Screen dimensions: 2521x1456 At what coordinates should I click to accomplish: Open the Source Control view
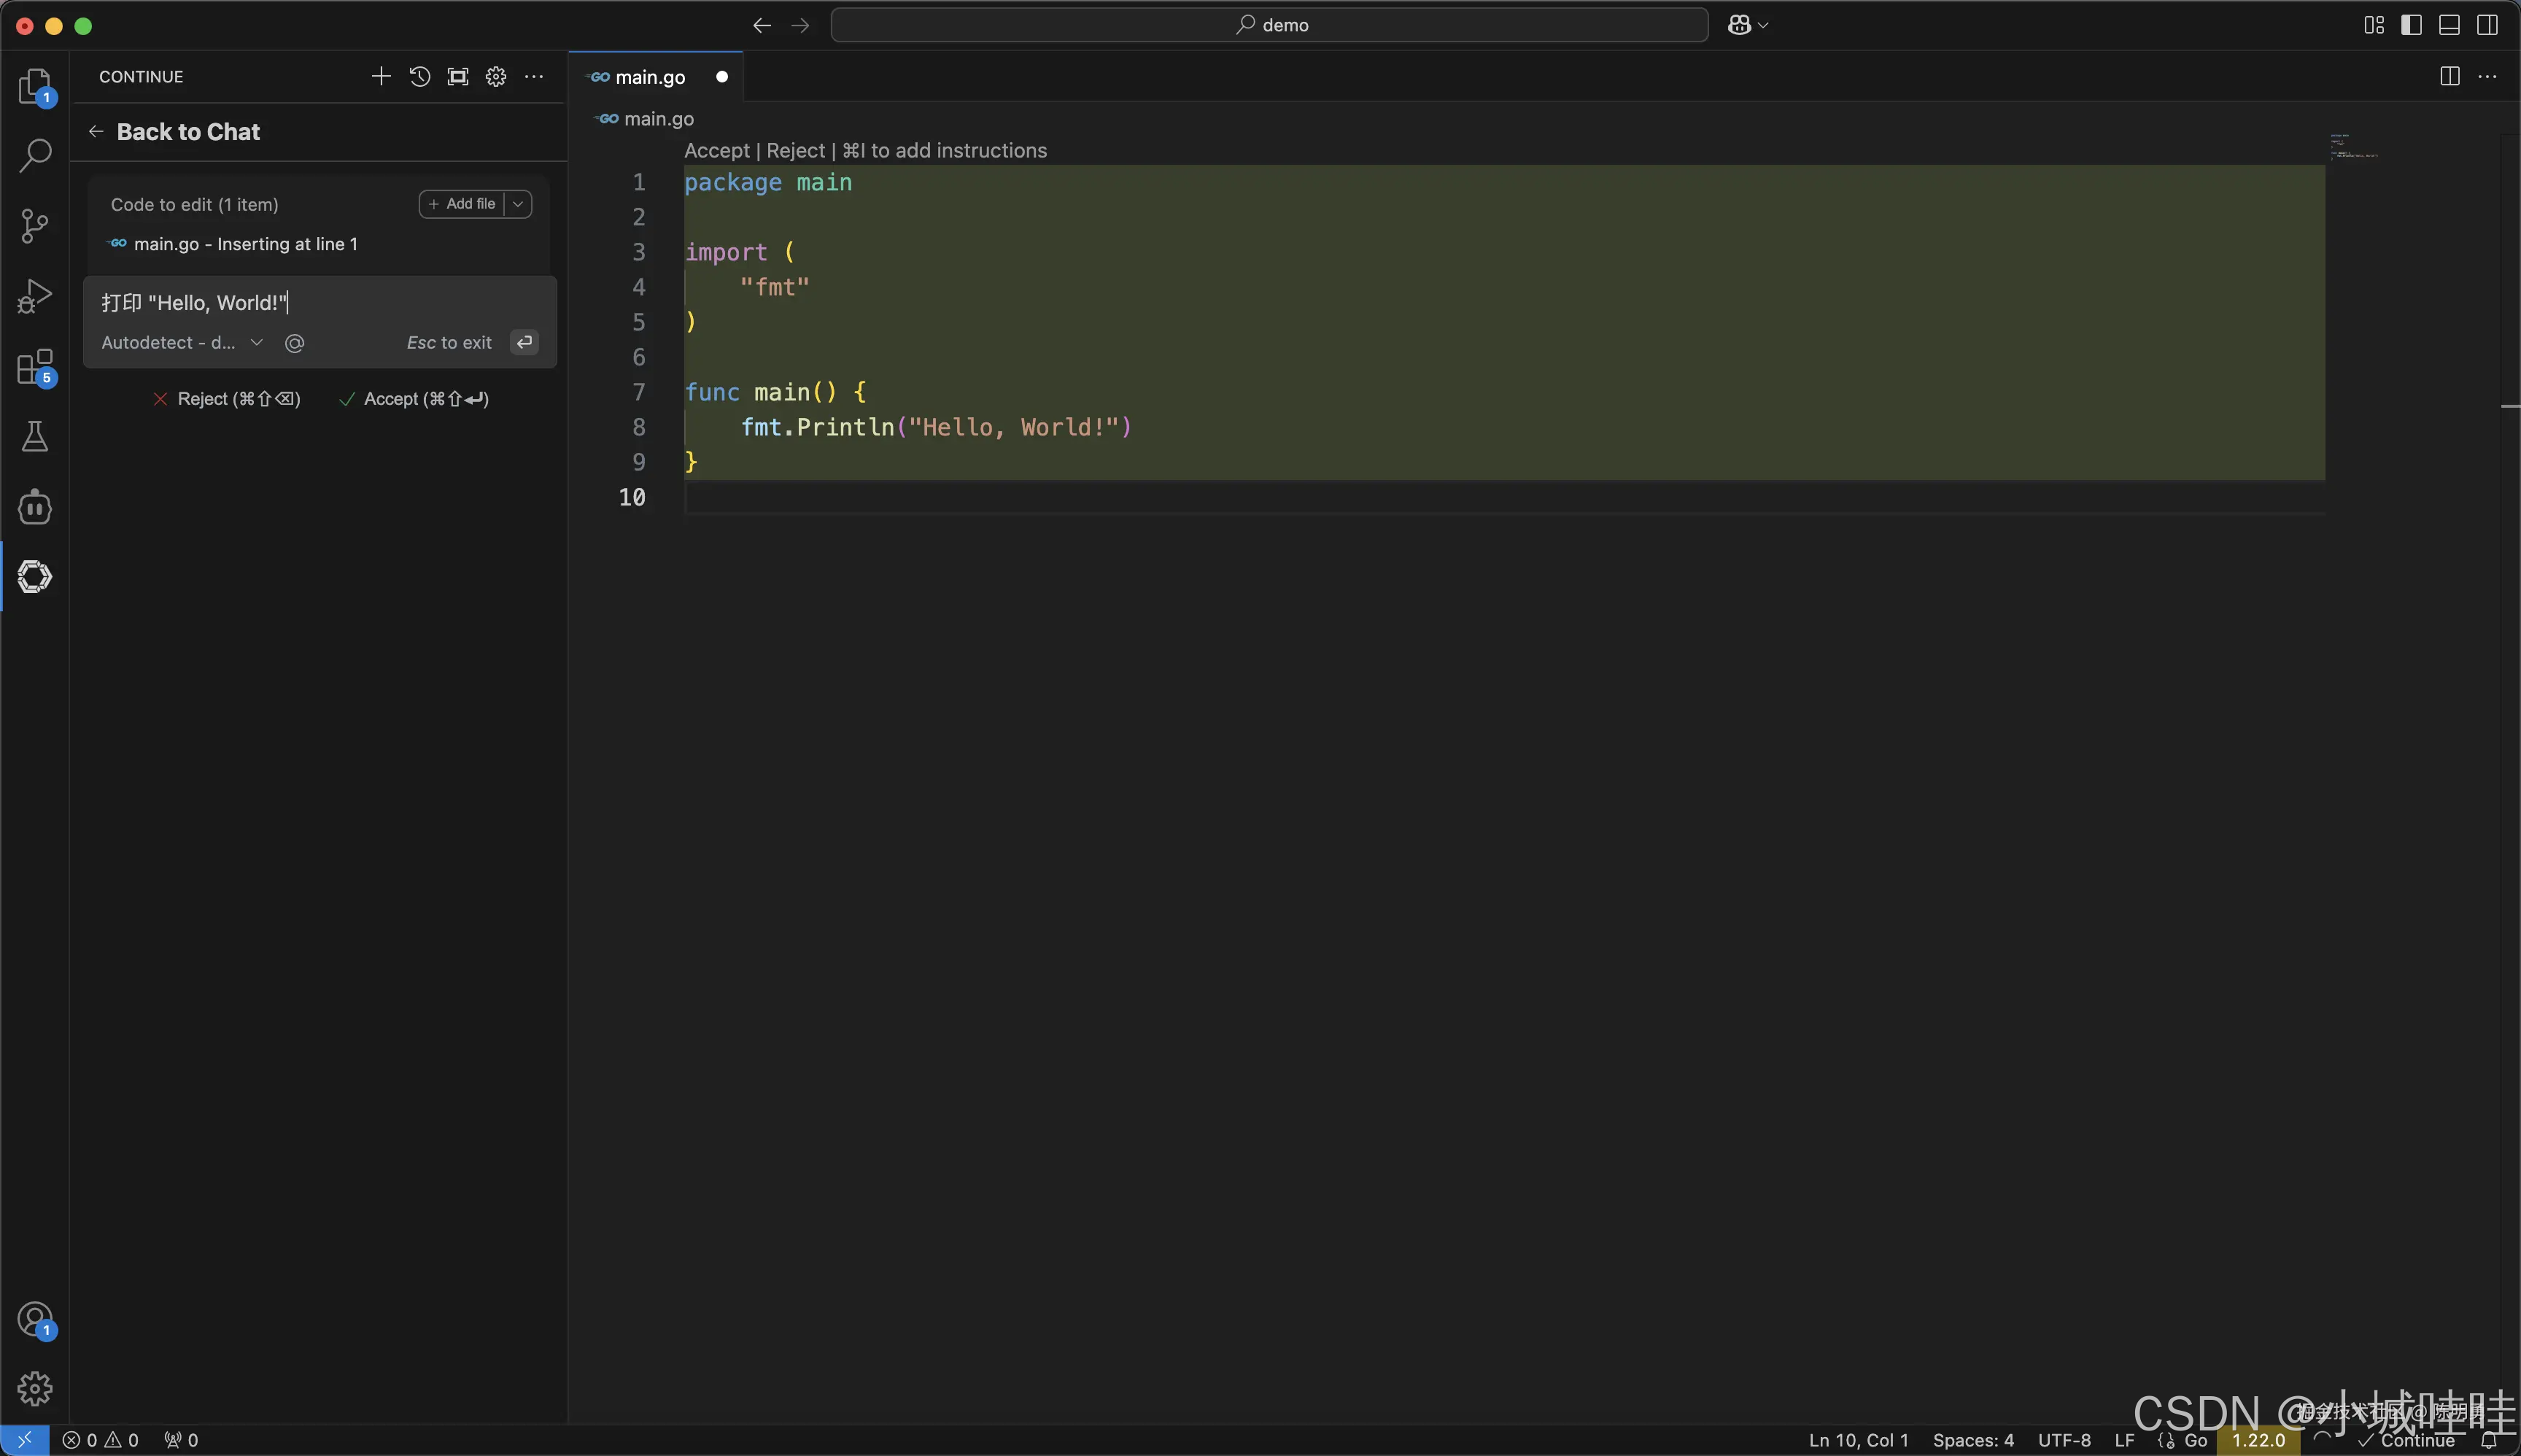pyautogui.click(x=35, y=226)
